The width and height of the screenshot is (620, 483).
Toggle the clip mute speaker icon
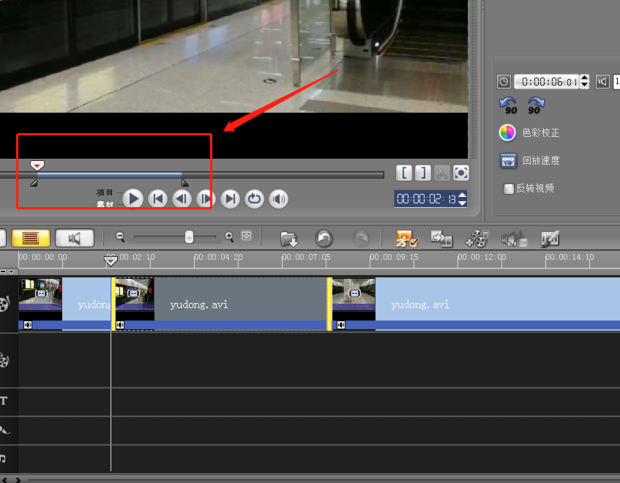click(603, 82)
